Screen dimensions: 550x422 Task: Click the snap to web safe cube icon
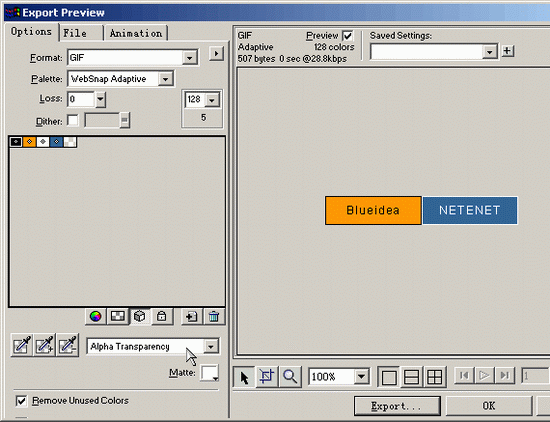(x=140, y=317)
